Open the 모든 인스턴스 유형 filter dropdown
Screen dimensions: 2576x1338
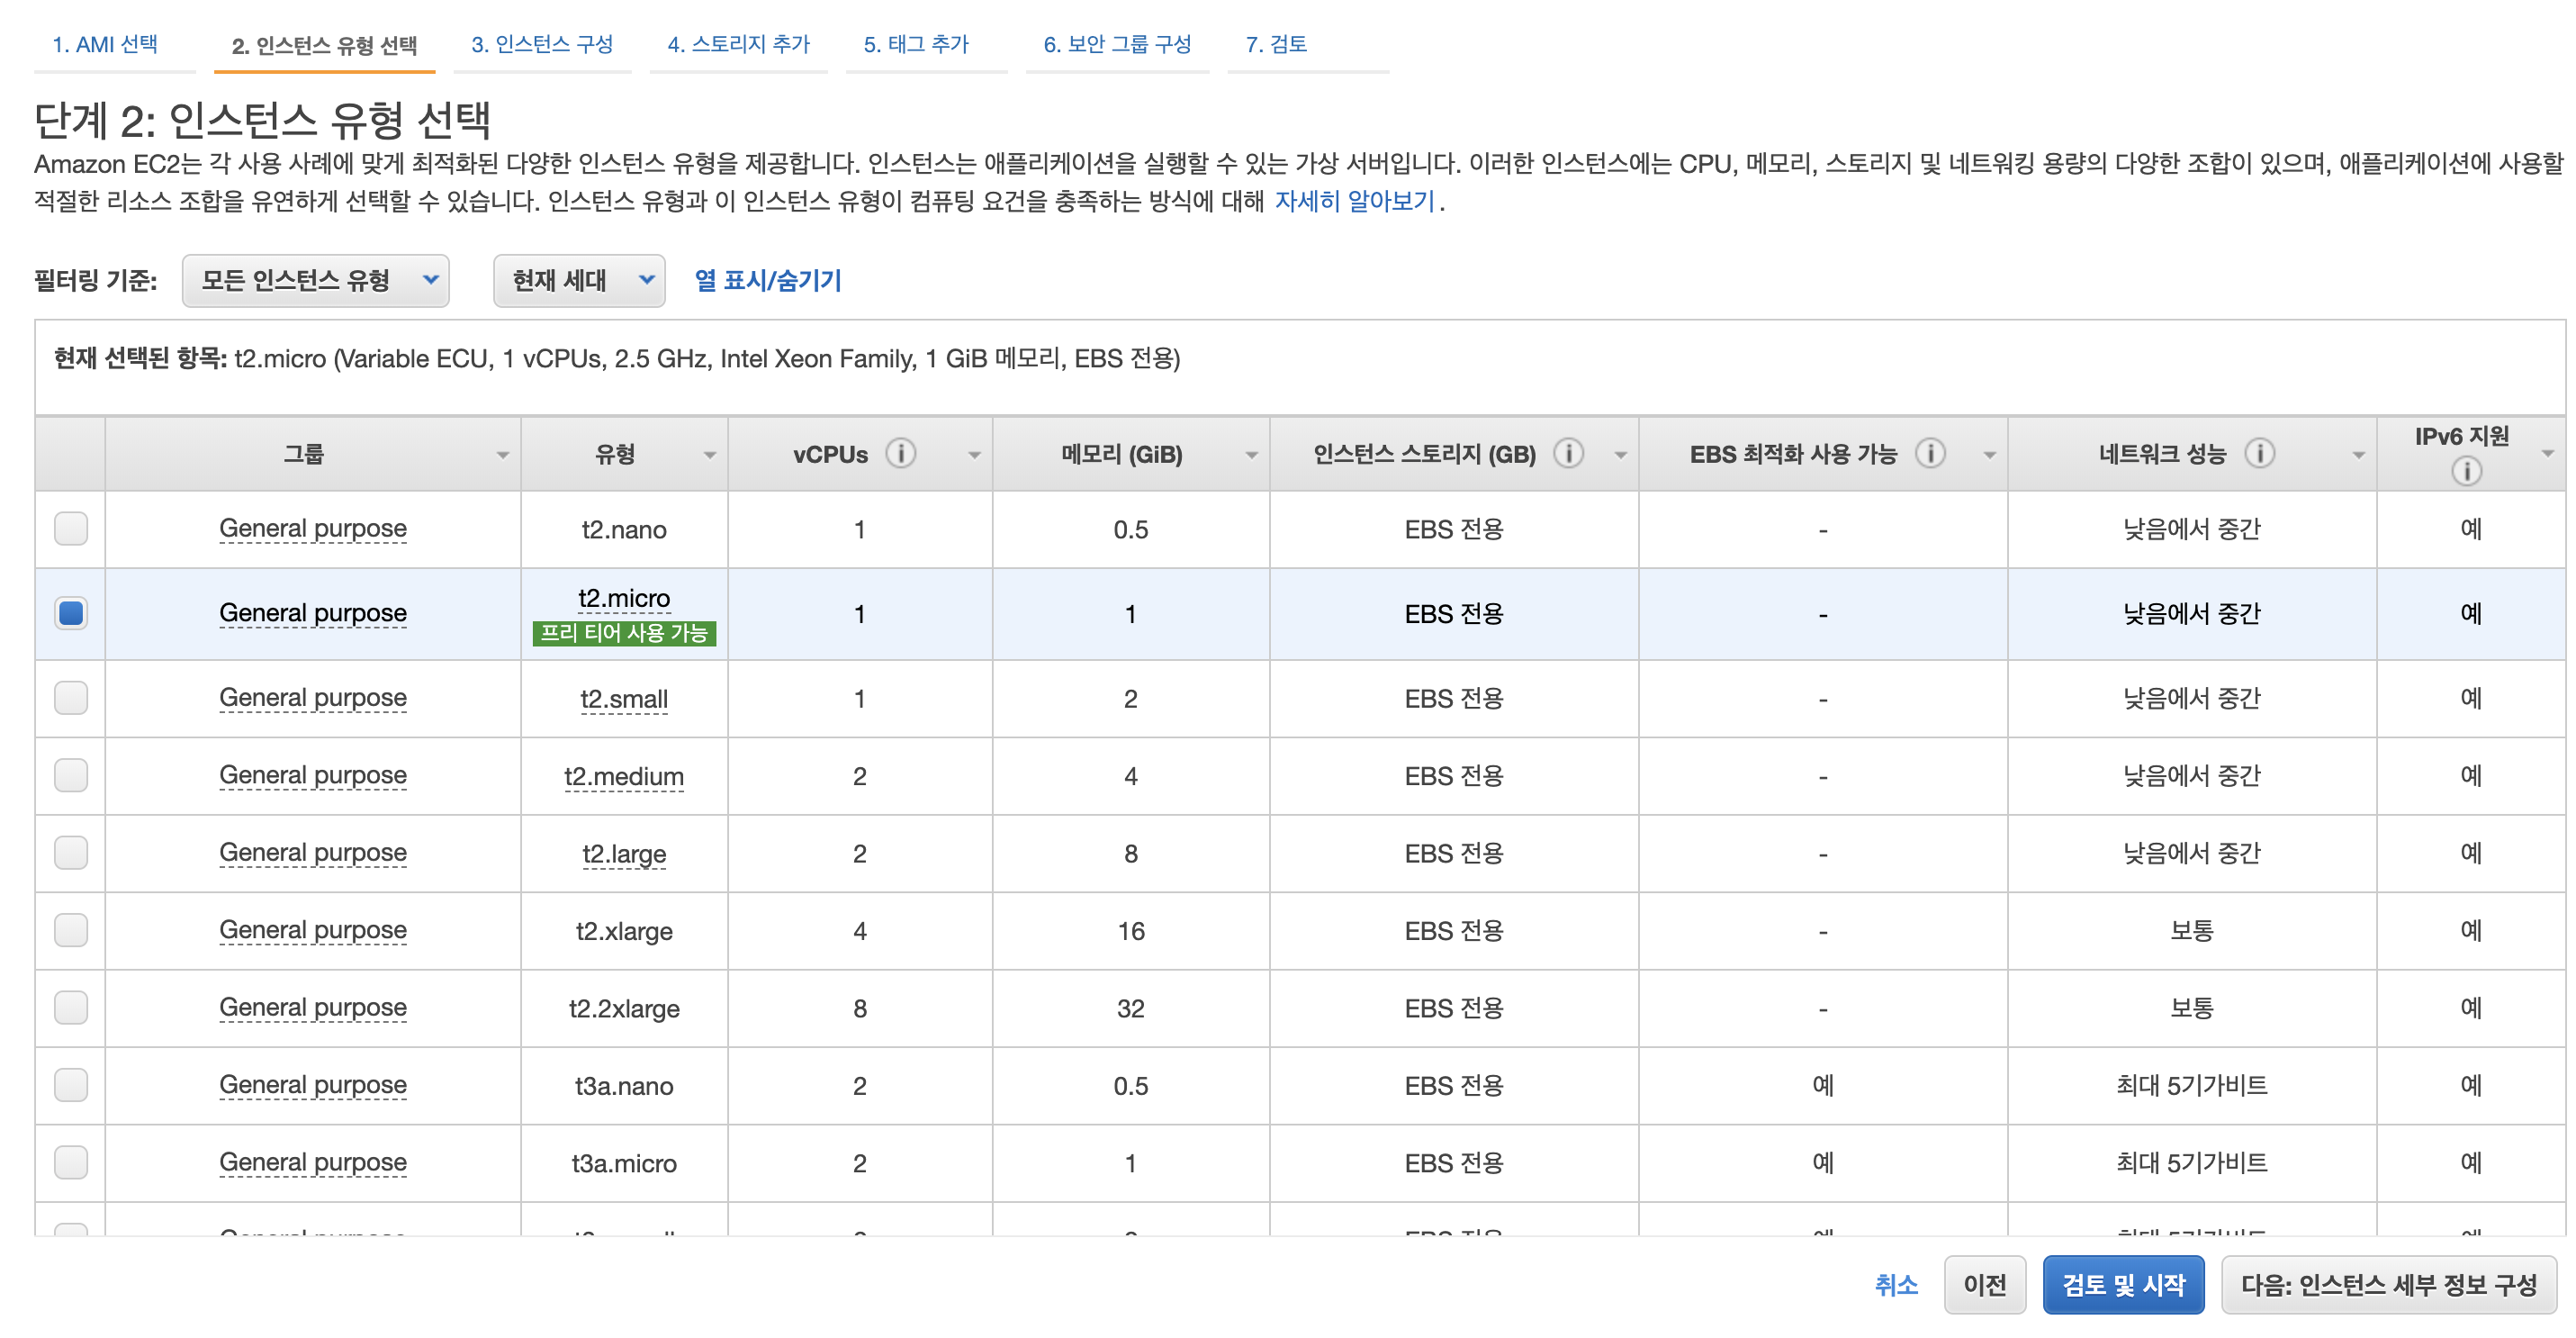point(315,281)
